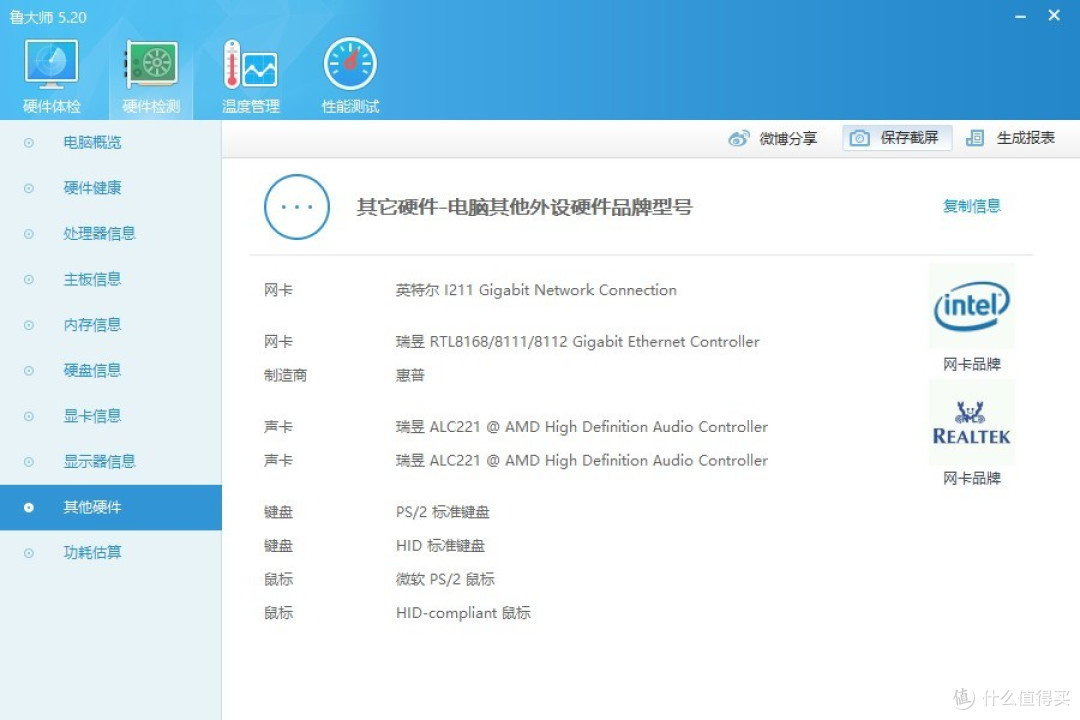The height and width of the screenshot is (720, 1080).
Task: Open the 主板信息 page
Action: pos(93,279)
